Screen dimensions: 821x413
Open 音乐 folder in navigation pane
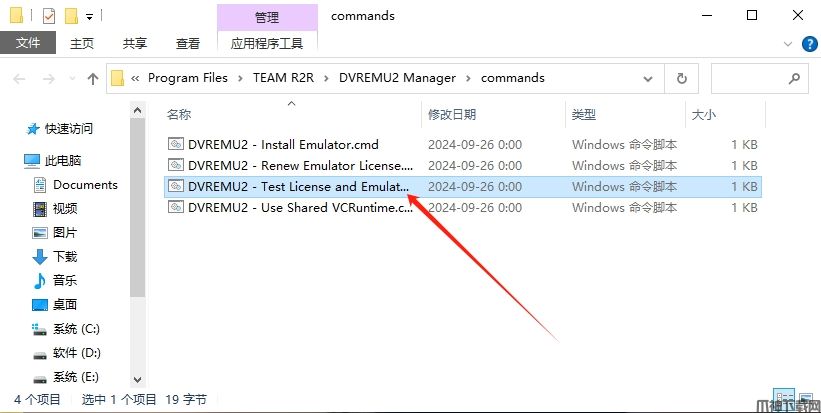55,281
